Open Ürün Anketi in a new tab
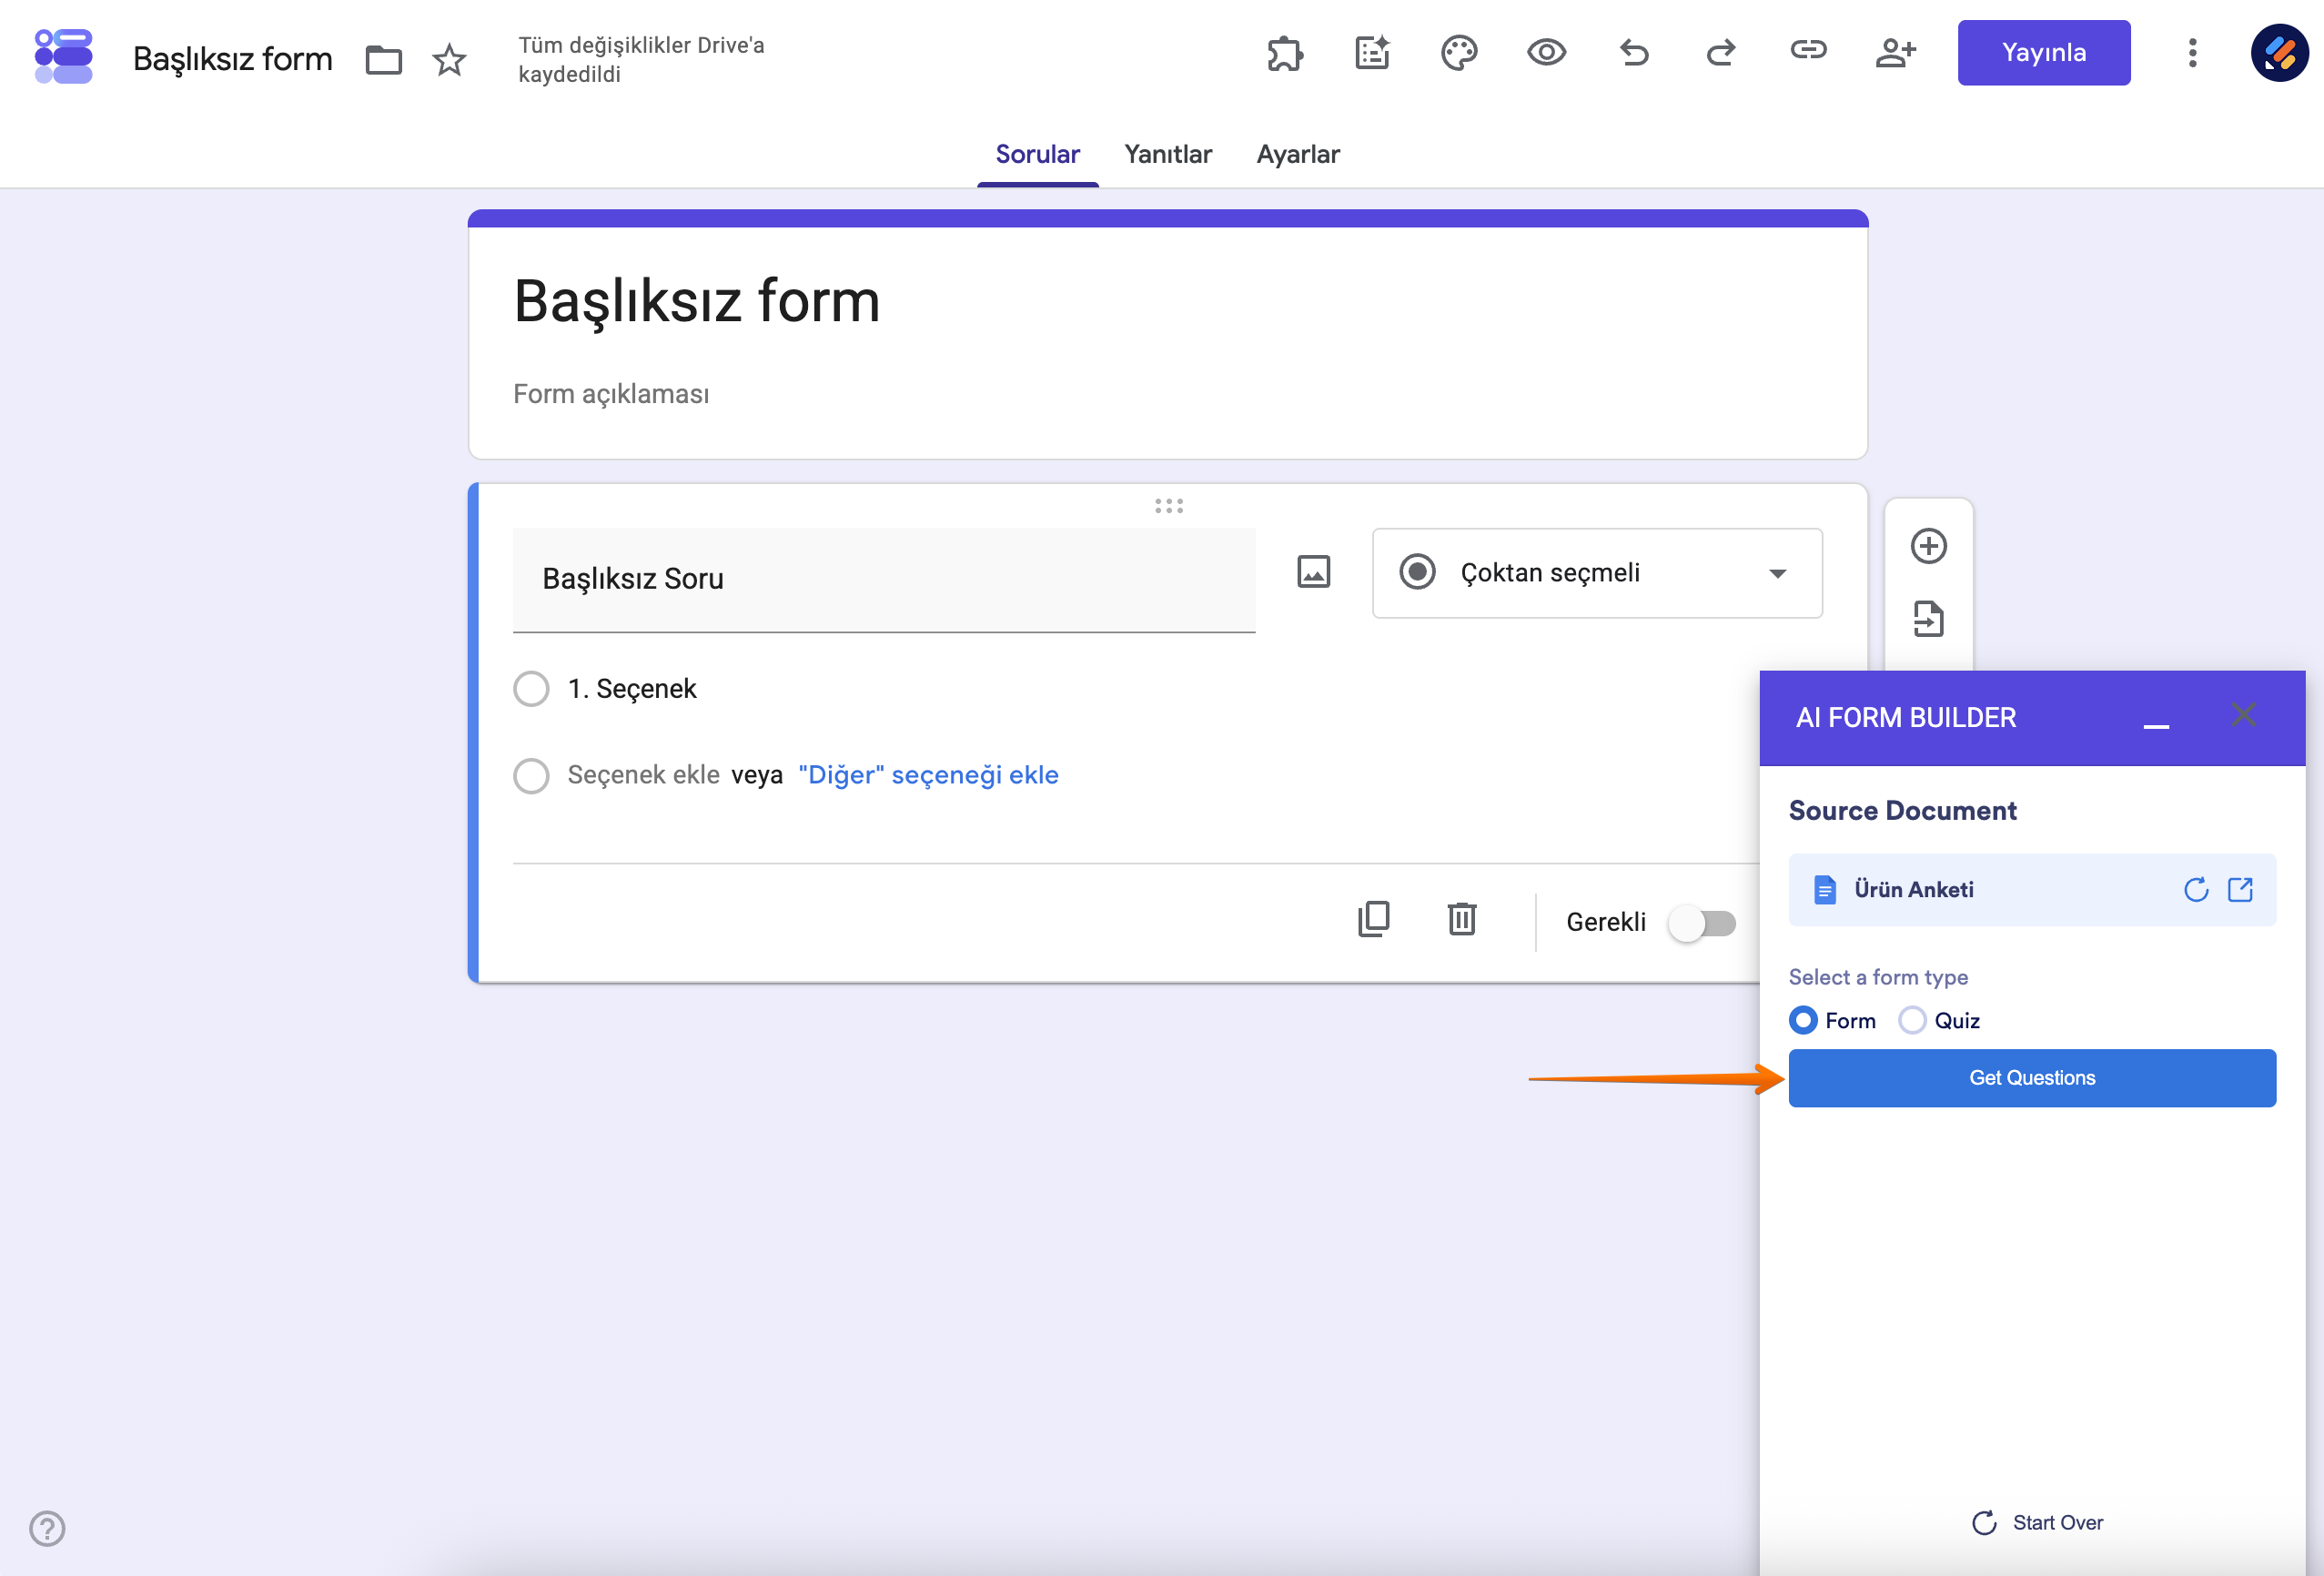 tap(2240, 890)
